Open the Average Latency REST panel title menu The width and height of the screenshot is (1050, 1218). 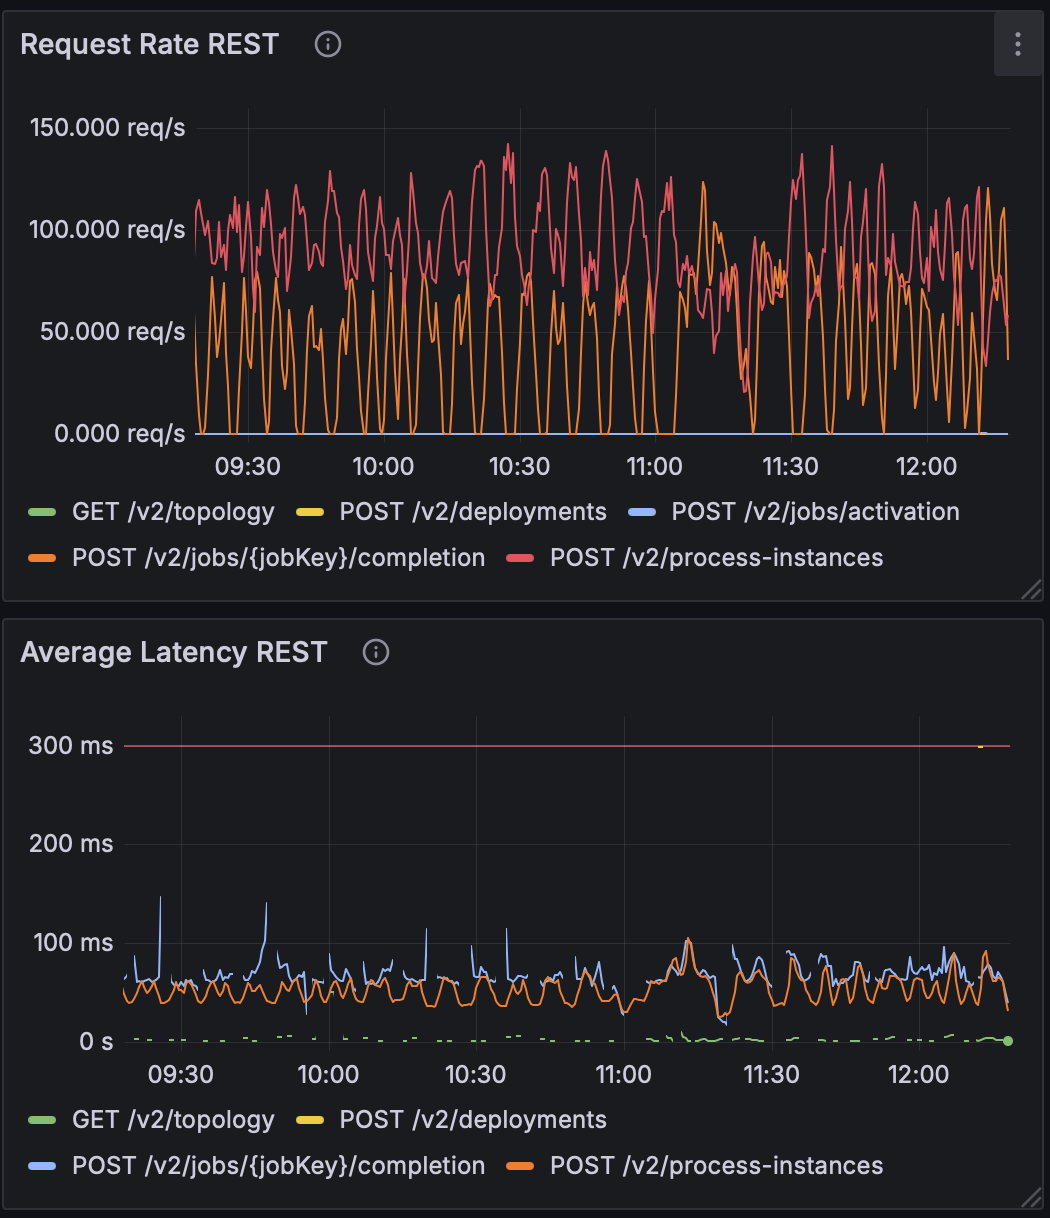[173, 653]
